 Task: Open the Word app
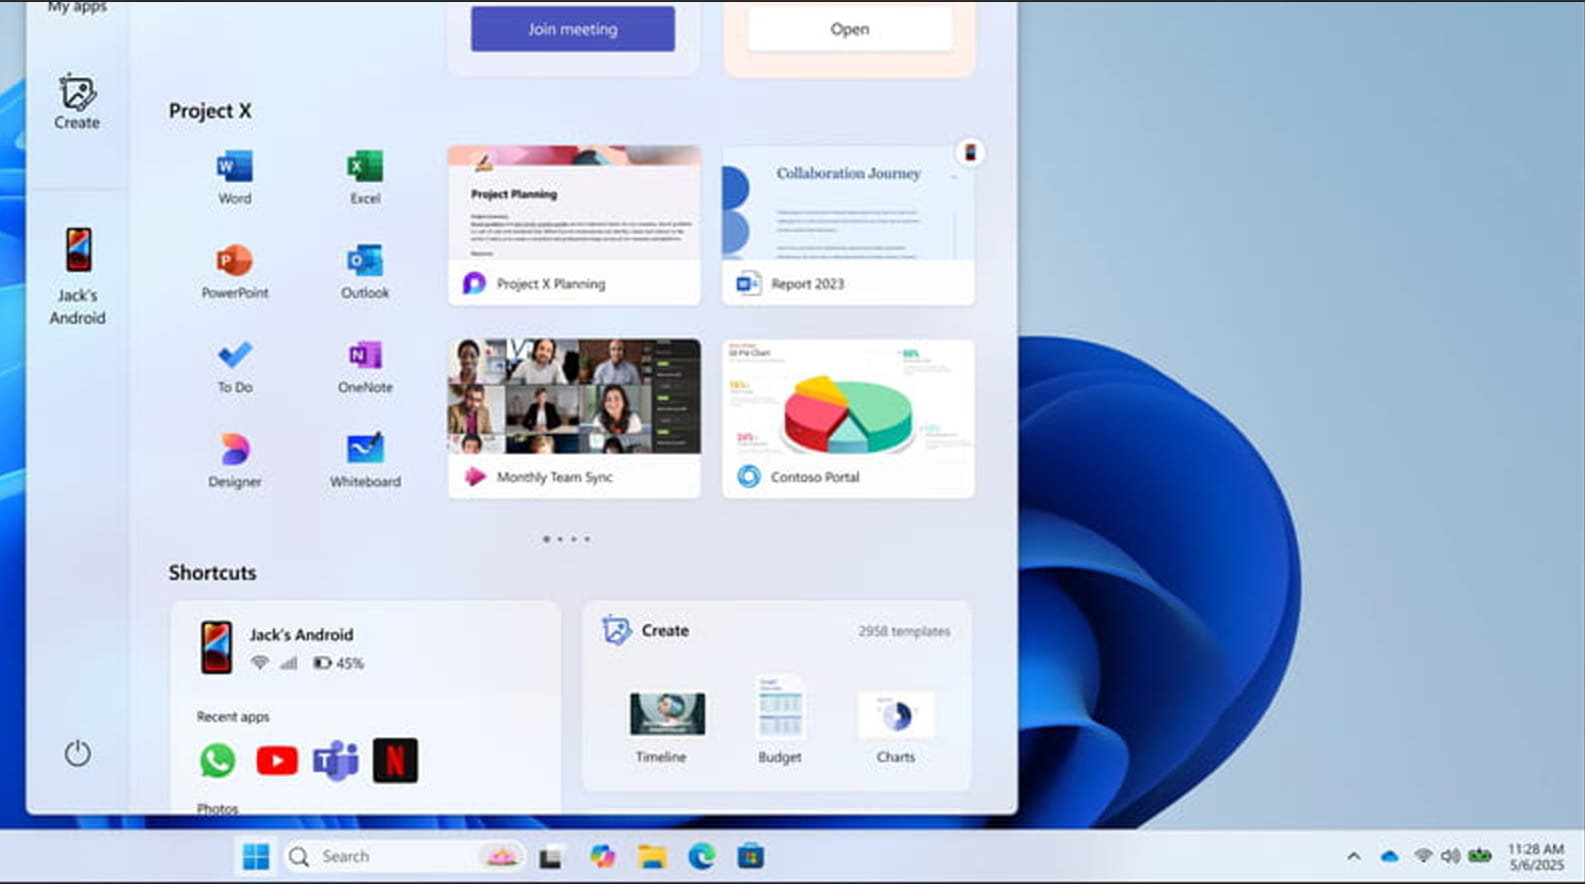pyautogui.click(x=235, y=177)
